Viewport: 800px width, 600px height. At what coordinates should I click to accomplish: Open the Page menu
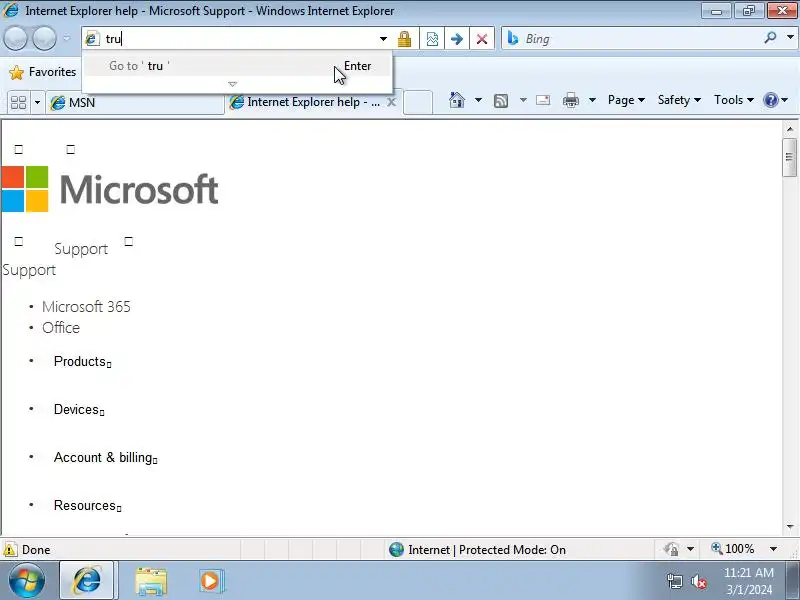[x=626, y=100]
